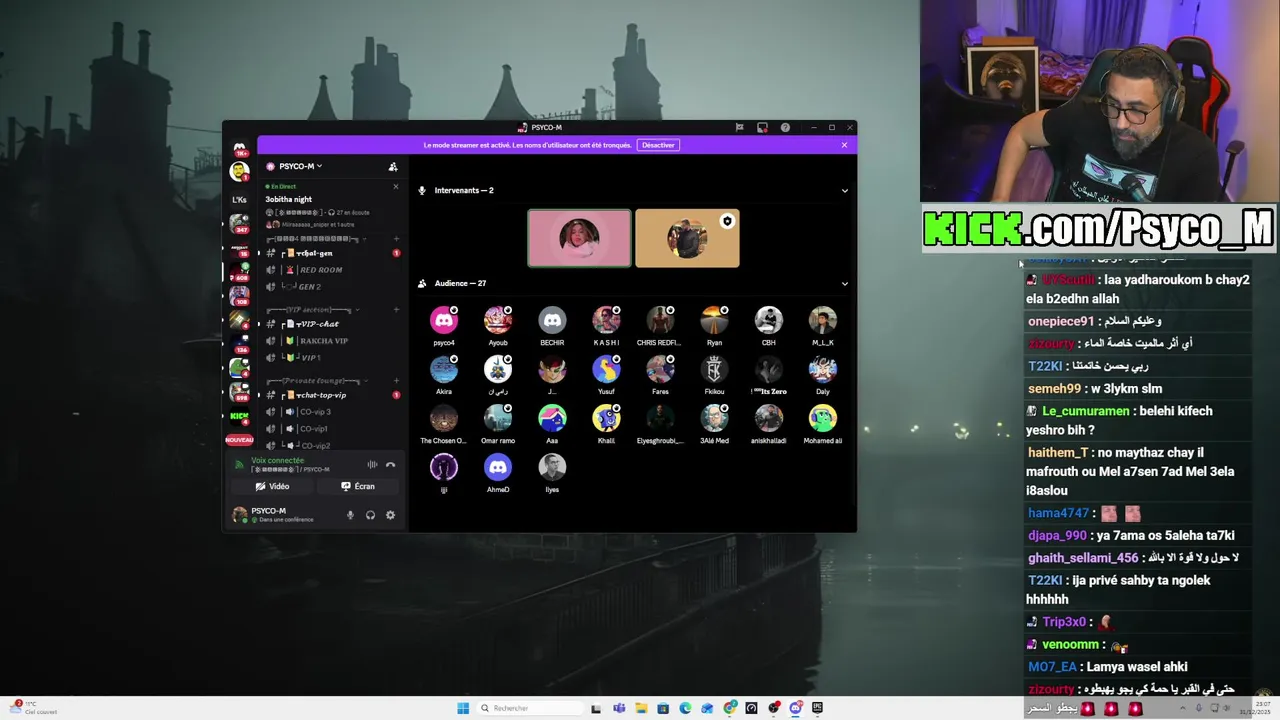1280x720 pixels.
Task: Open AhmeD audience member avatar
Action: 498,467
